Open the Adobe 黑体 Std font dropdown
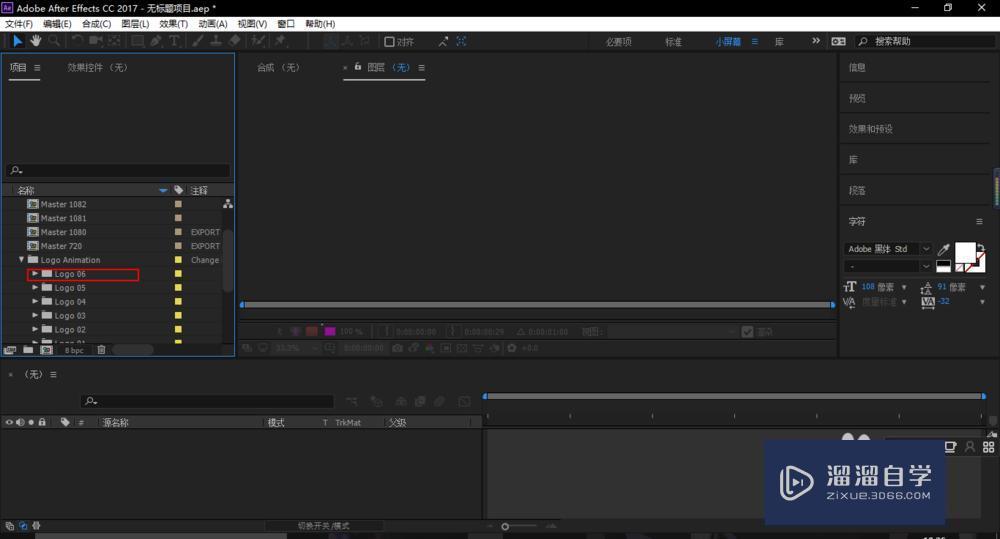 (x=926, y=249)
